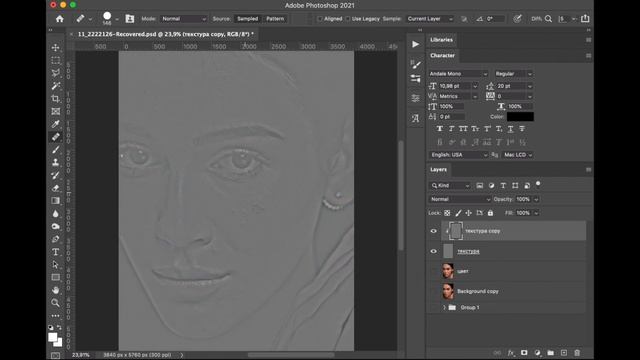Toggle the layer filter on/off dot

tap(538, 184)
